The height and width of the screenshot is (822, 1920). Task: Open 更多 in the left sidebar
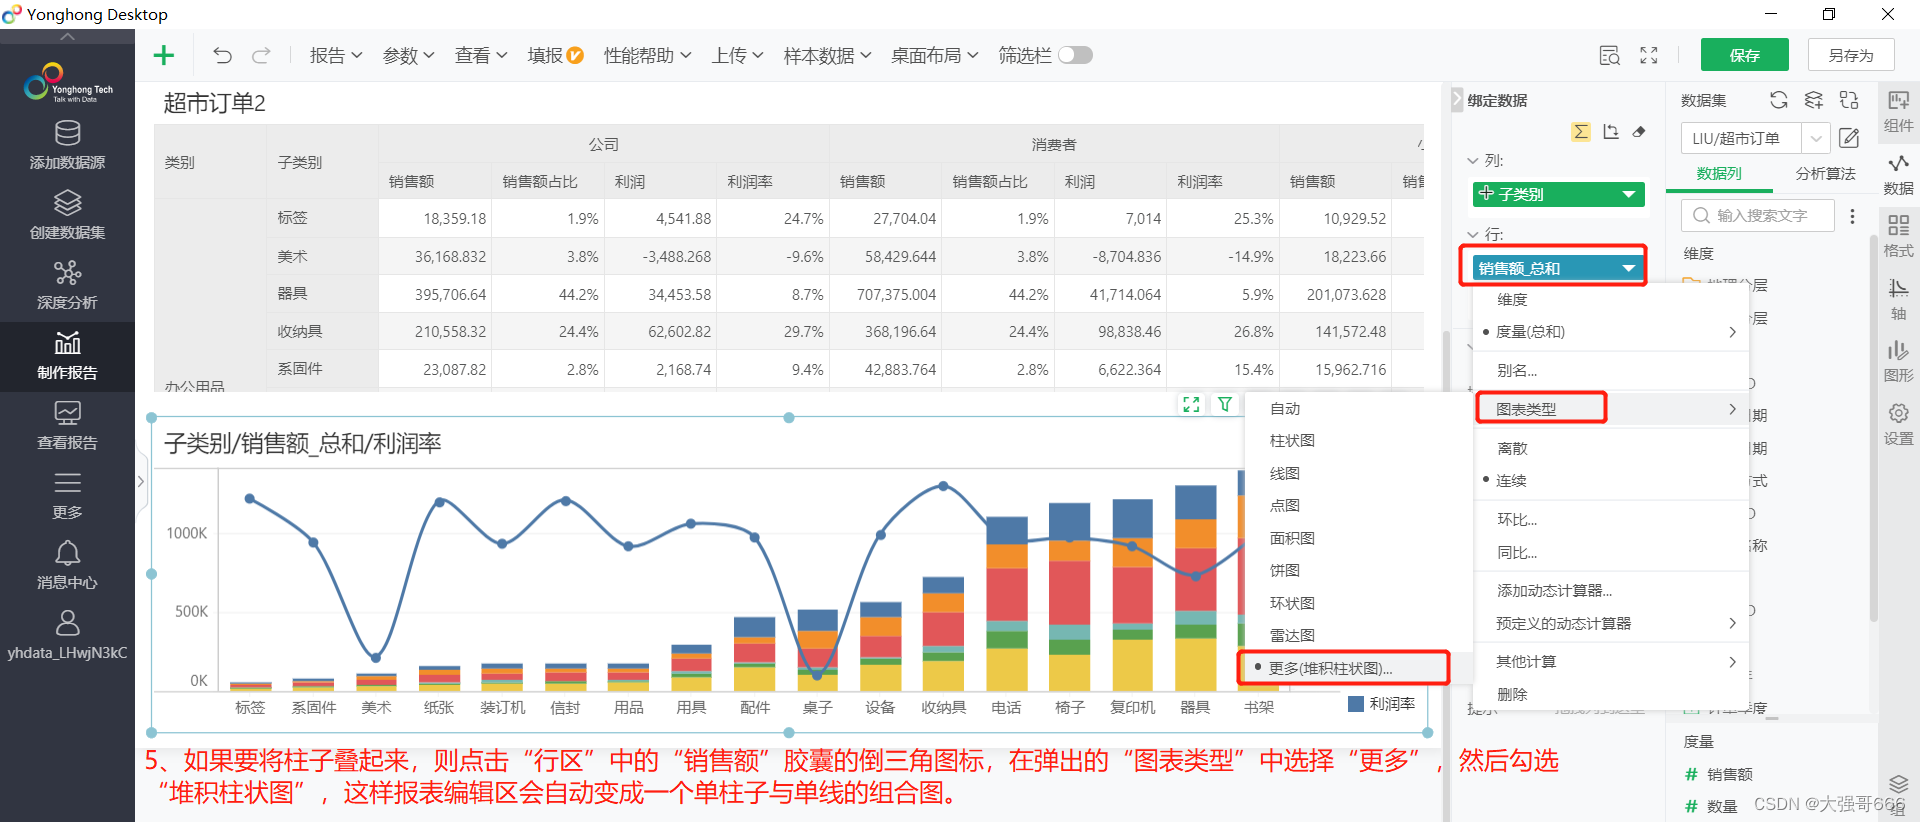[x=67, y=496]
